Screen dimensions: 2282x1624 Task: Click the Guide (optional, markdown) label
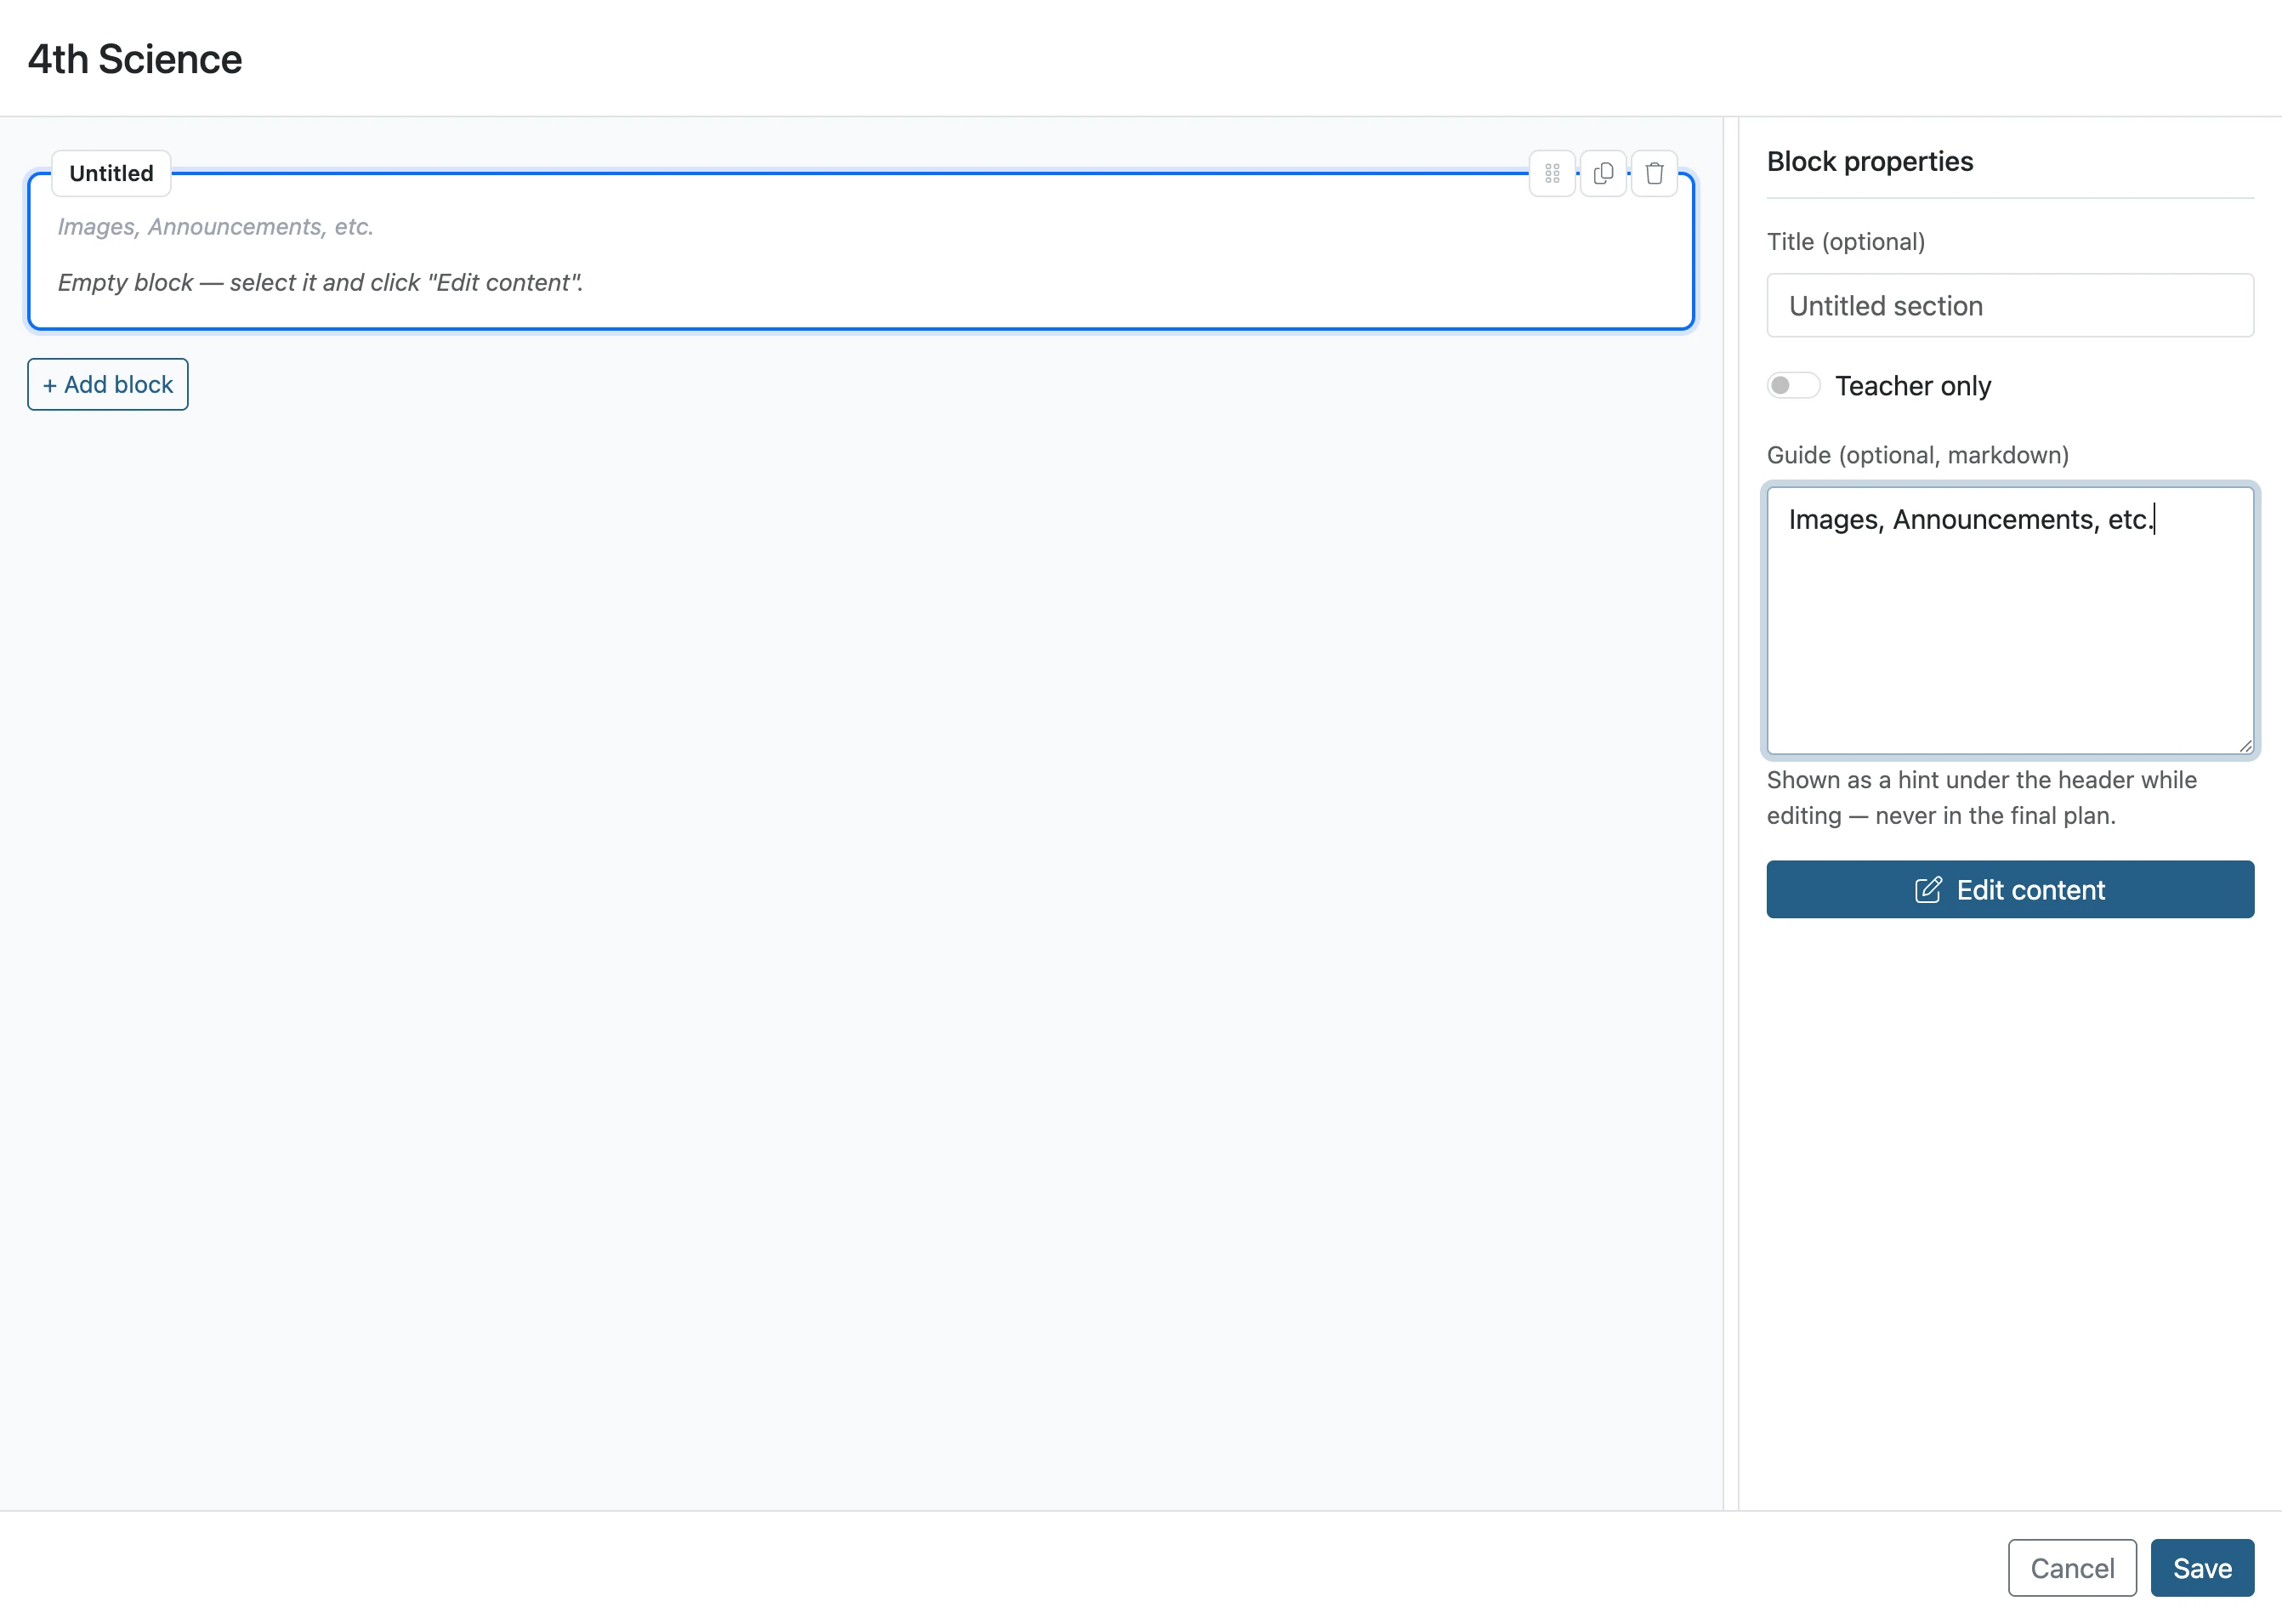[1918, 456]
